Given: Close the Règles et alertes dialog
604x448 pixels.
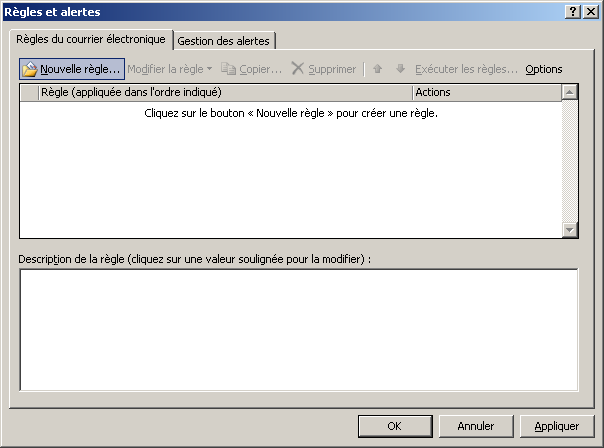Looking at the screenshot, I should tap(591, 12).
